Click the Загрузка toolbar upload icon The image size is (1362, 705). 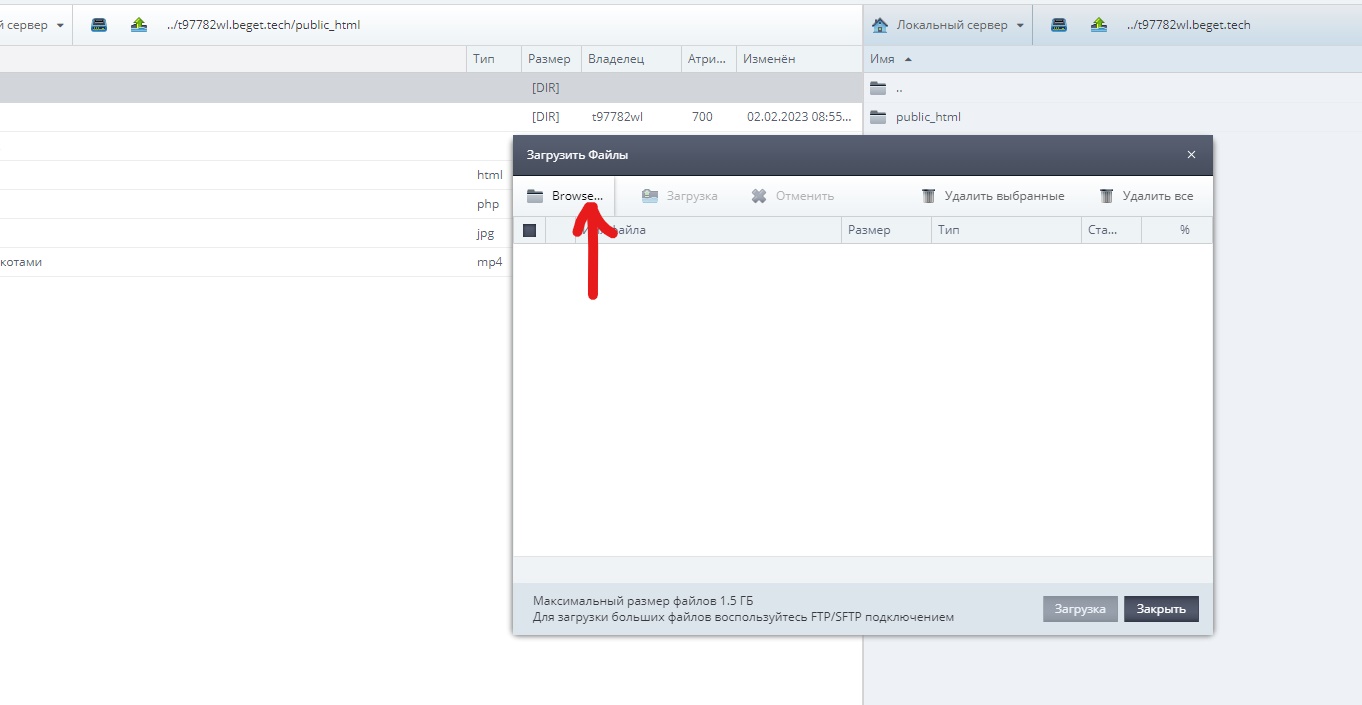(650, 196)
